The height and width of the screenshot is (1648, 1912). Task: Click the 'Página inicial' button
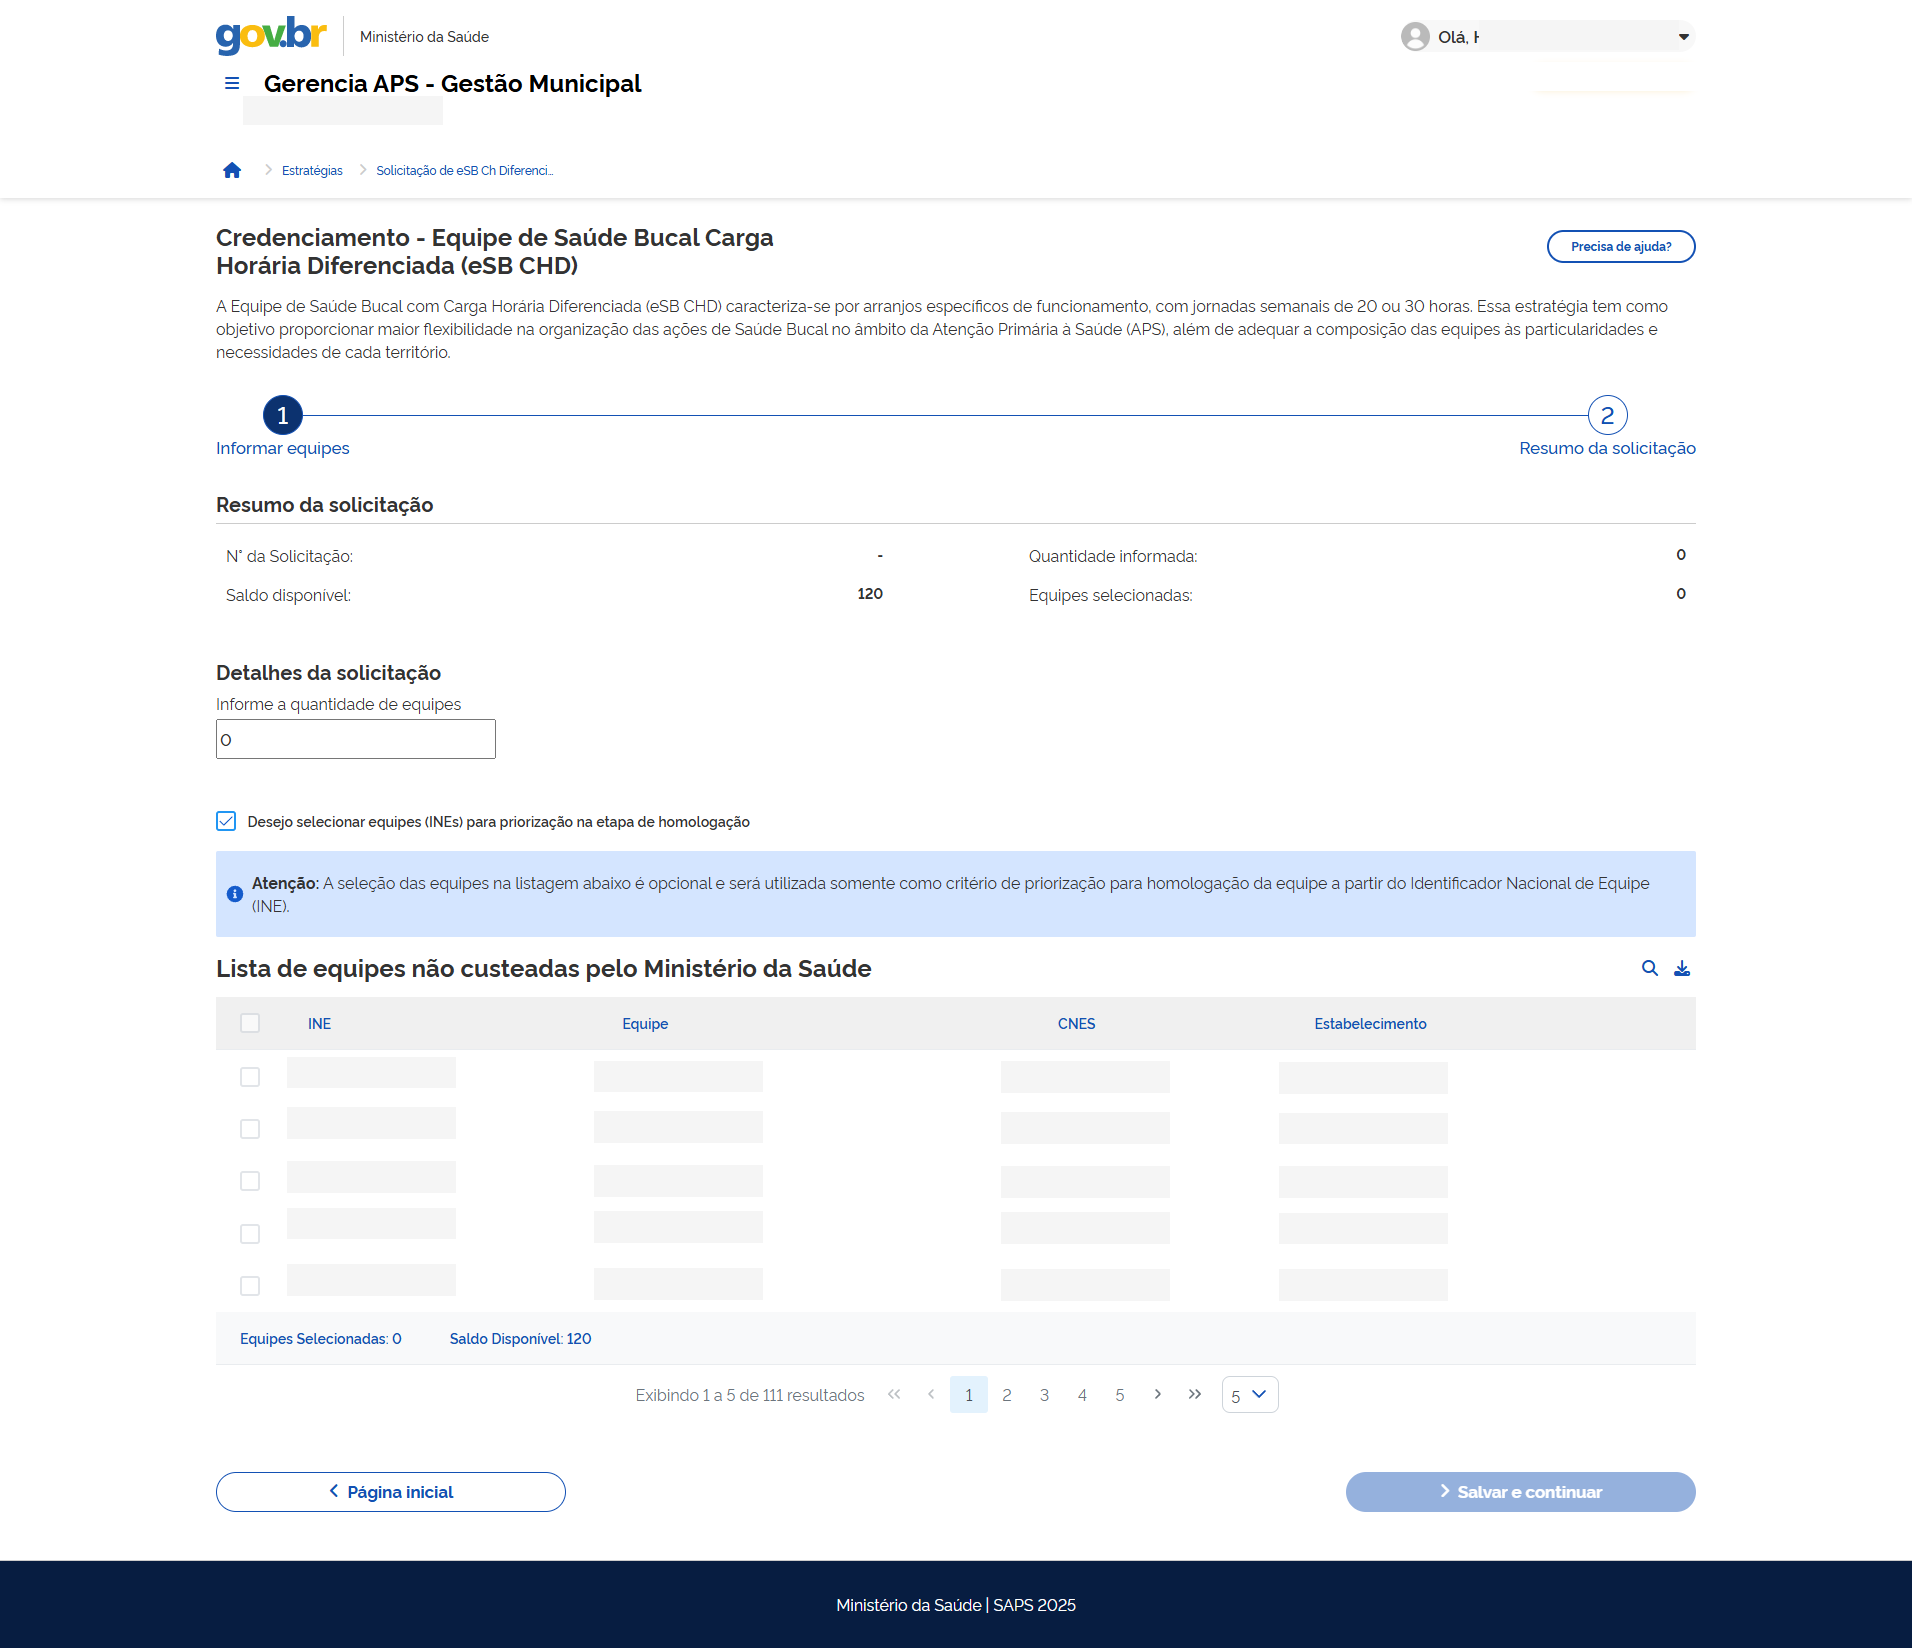[391, 1492]
